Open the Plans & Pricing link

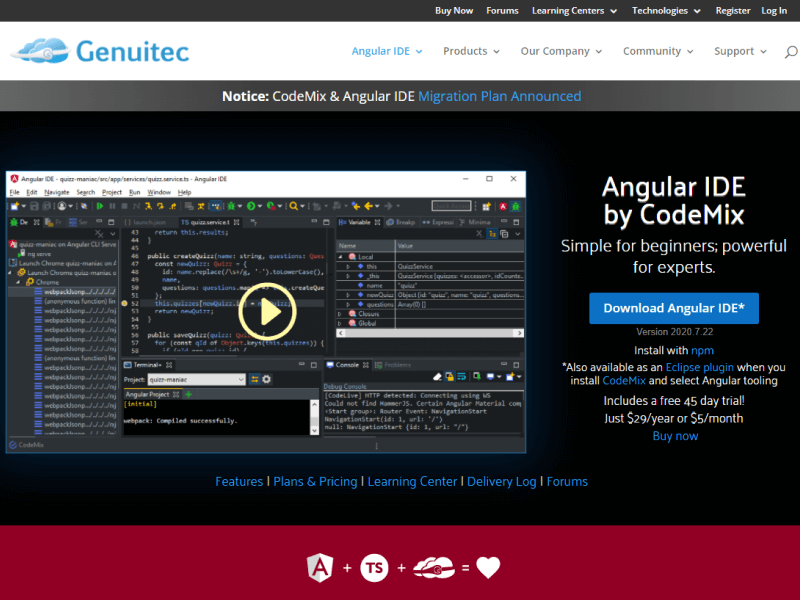pyautogui.click(x=315, y=482)
